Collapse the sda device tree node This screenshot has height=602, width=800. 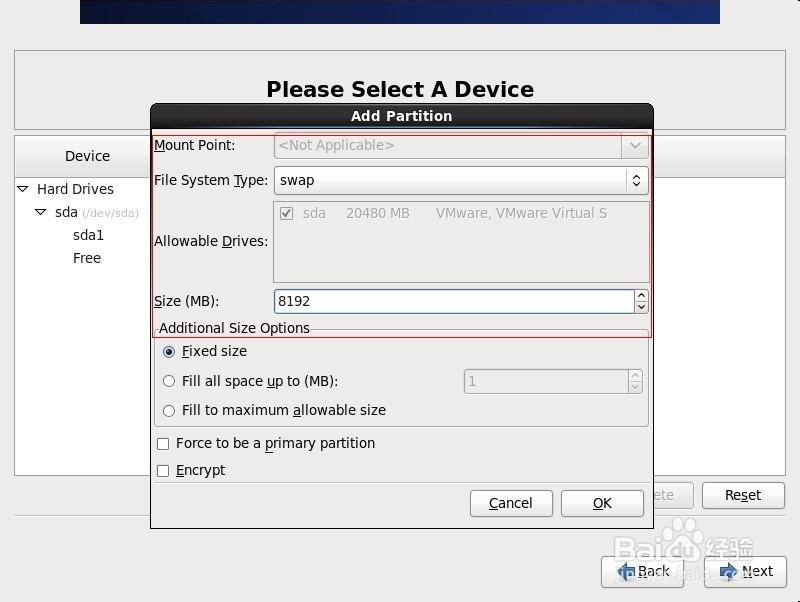coord(42,212)
